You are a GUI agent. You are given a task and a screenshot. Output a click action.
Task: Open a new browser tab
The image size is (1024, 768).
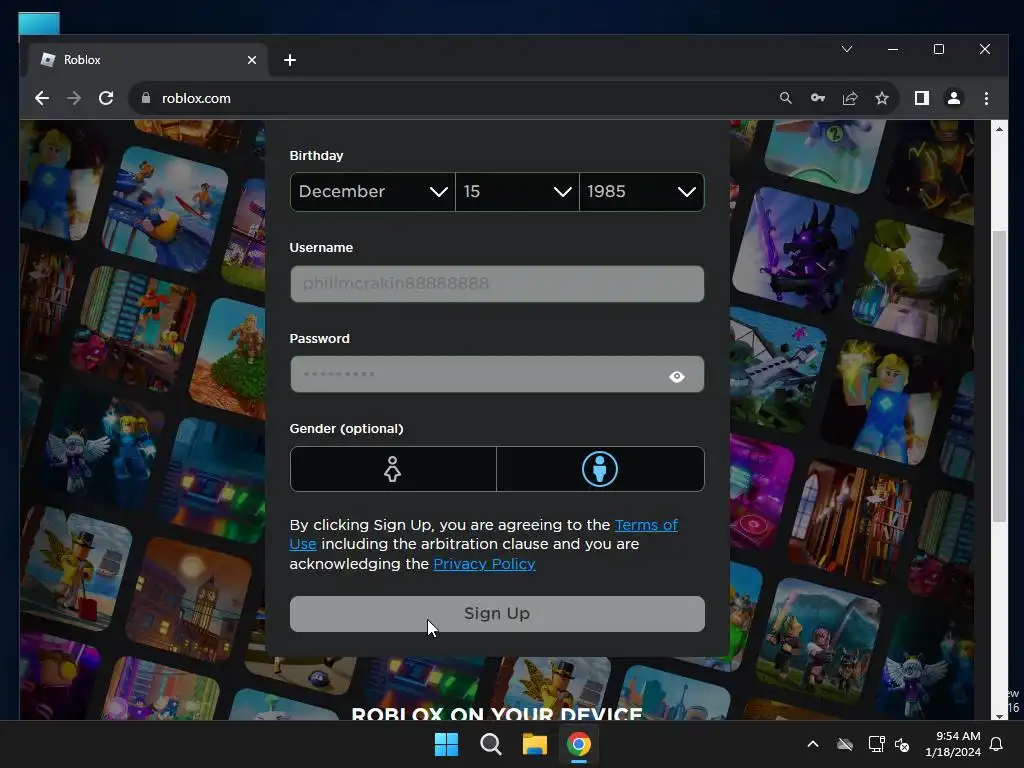pos(290,60)
